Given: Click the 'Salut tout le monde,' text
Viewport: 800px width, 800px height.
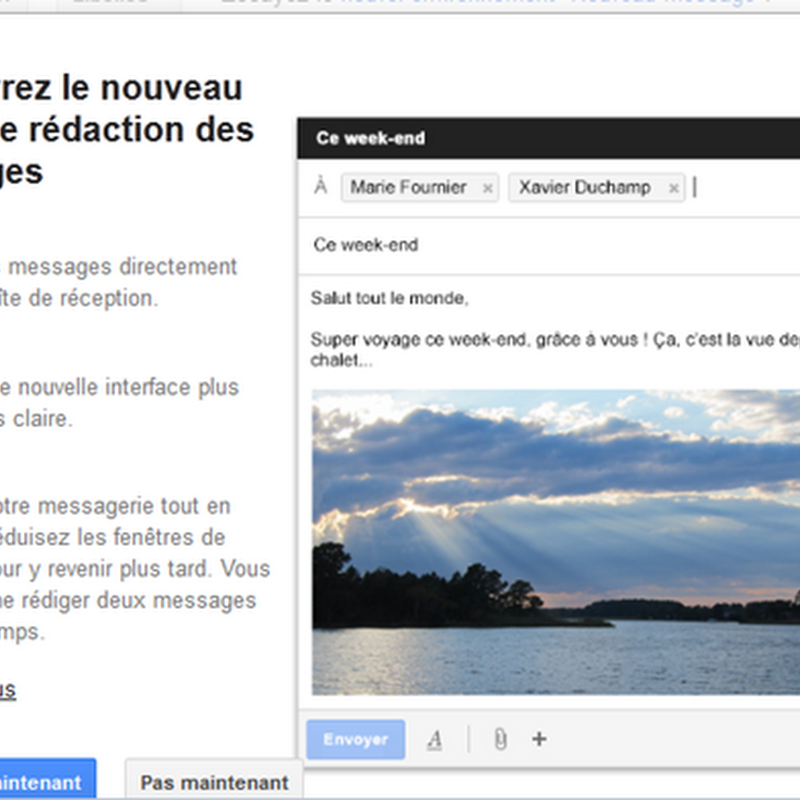Looking at the screenshot, I should [x=389, y=298].
